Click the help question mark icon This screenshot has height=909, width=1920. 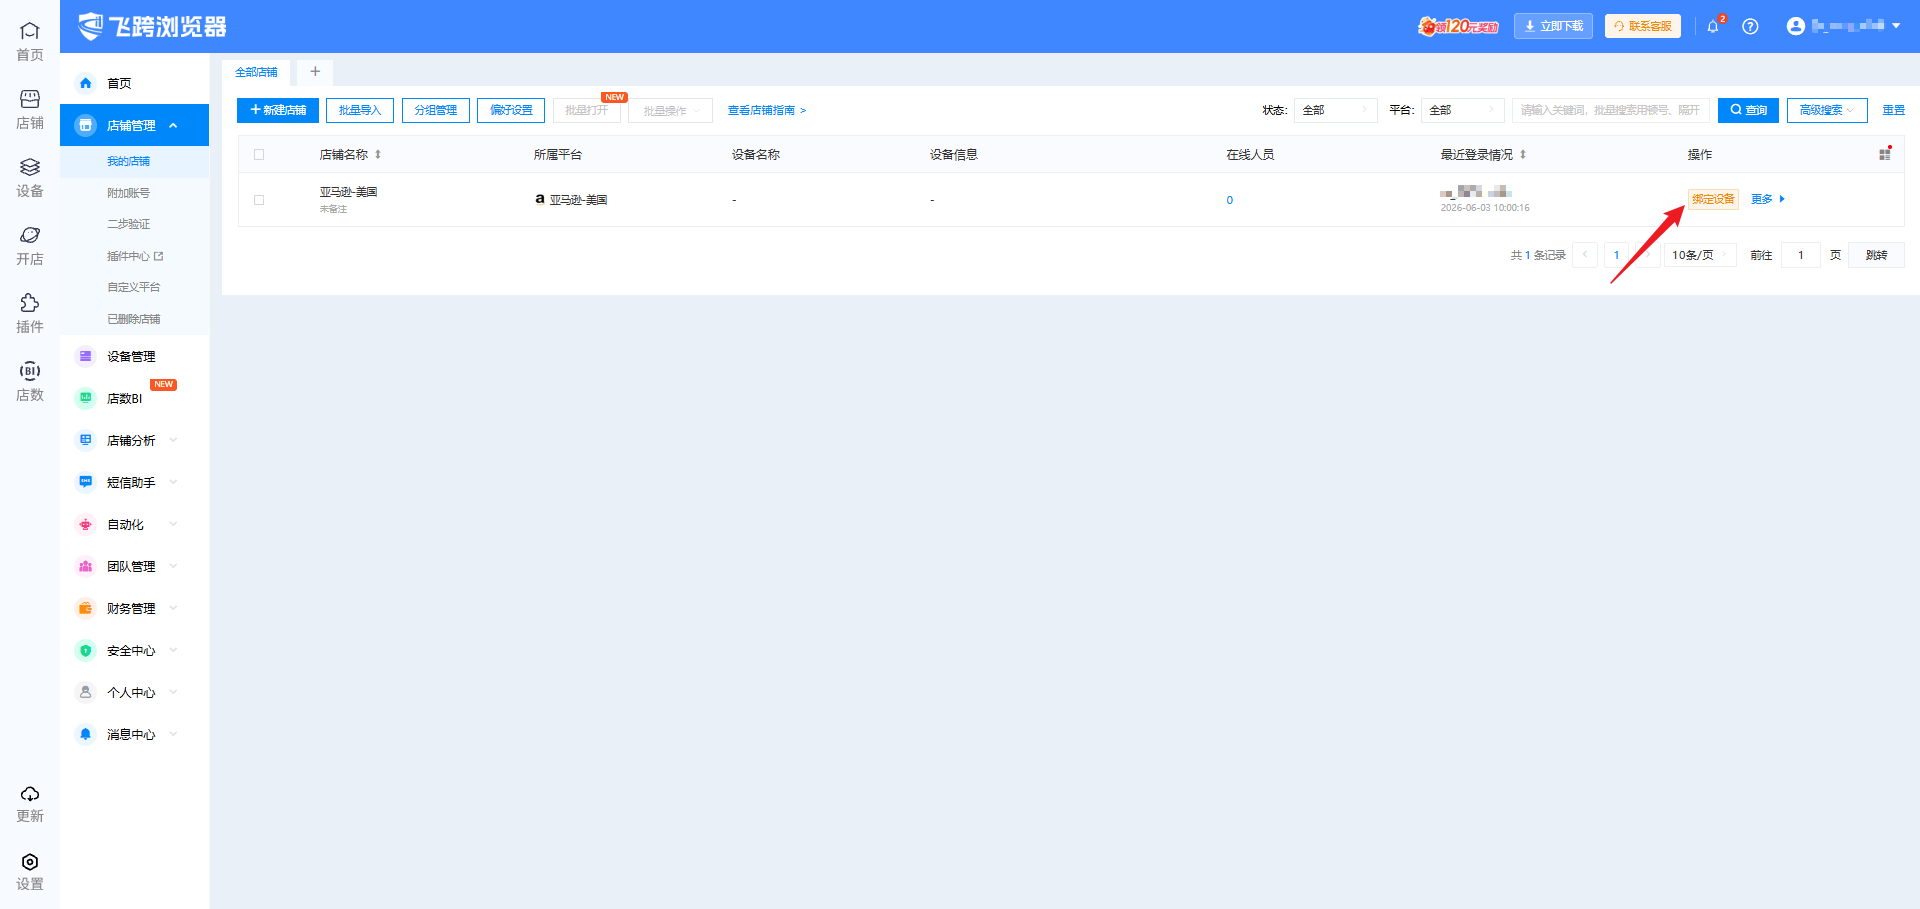[1750, 27]
